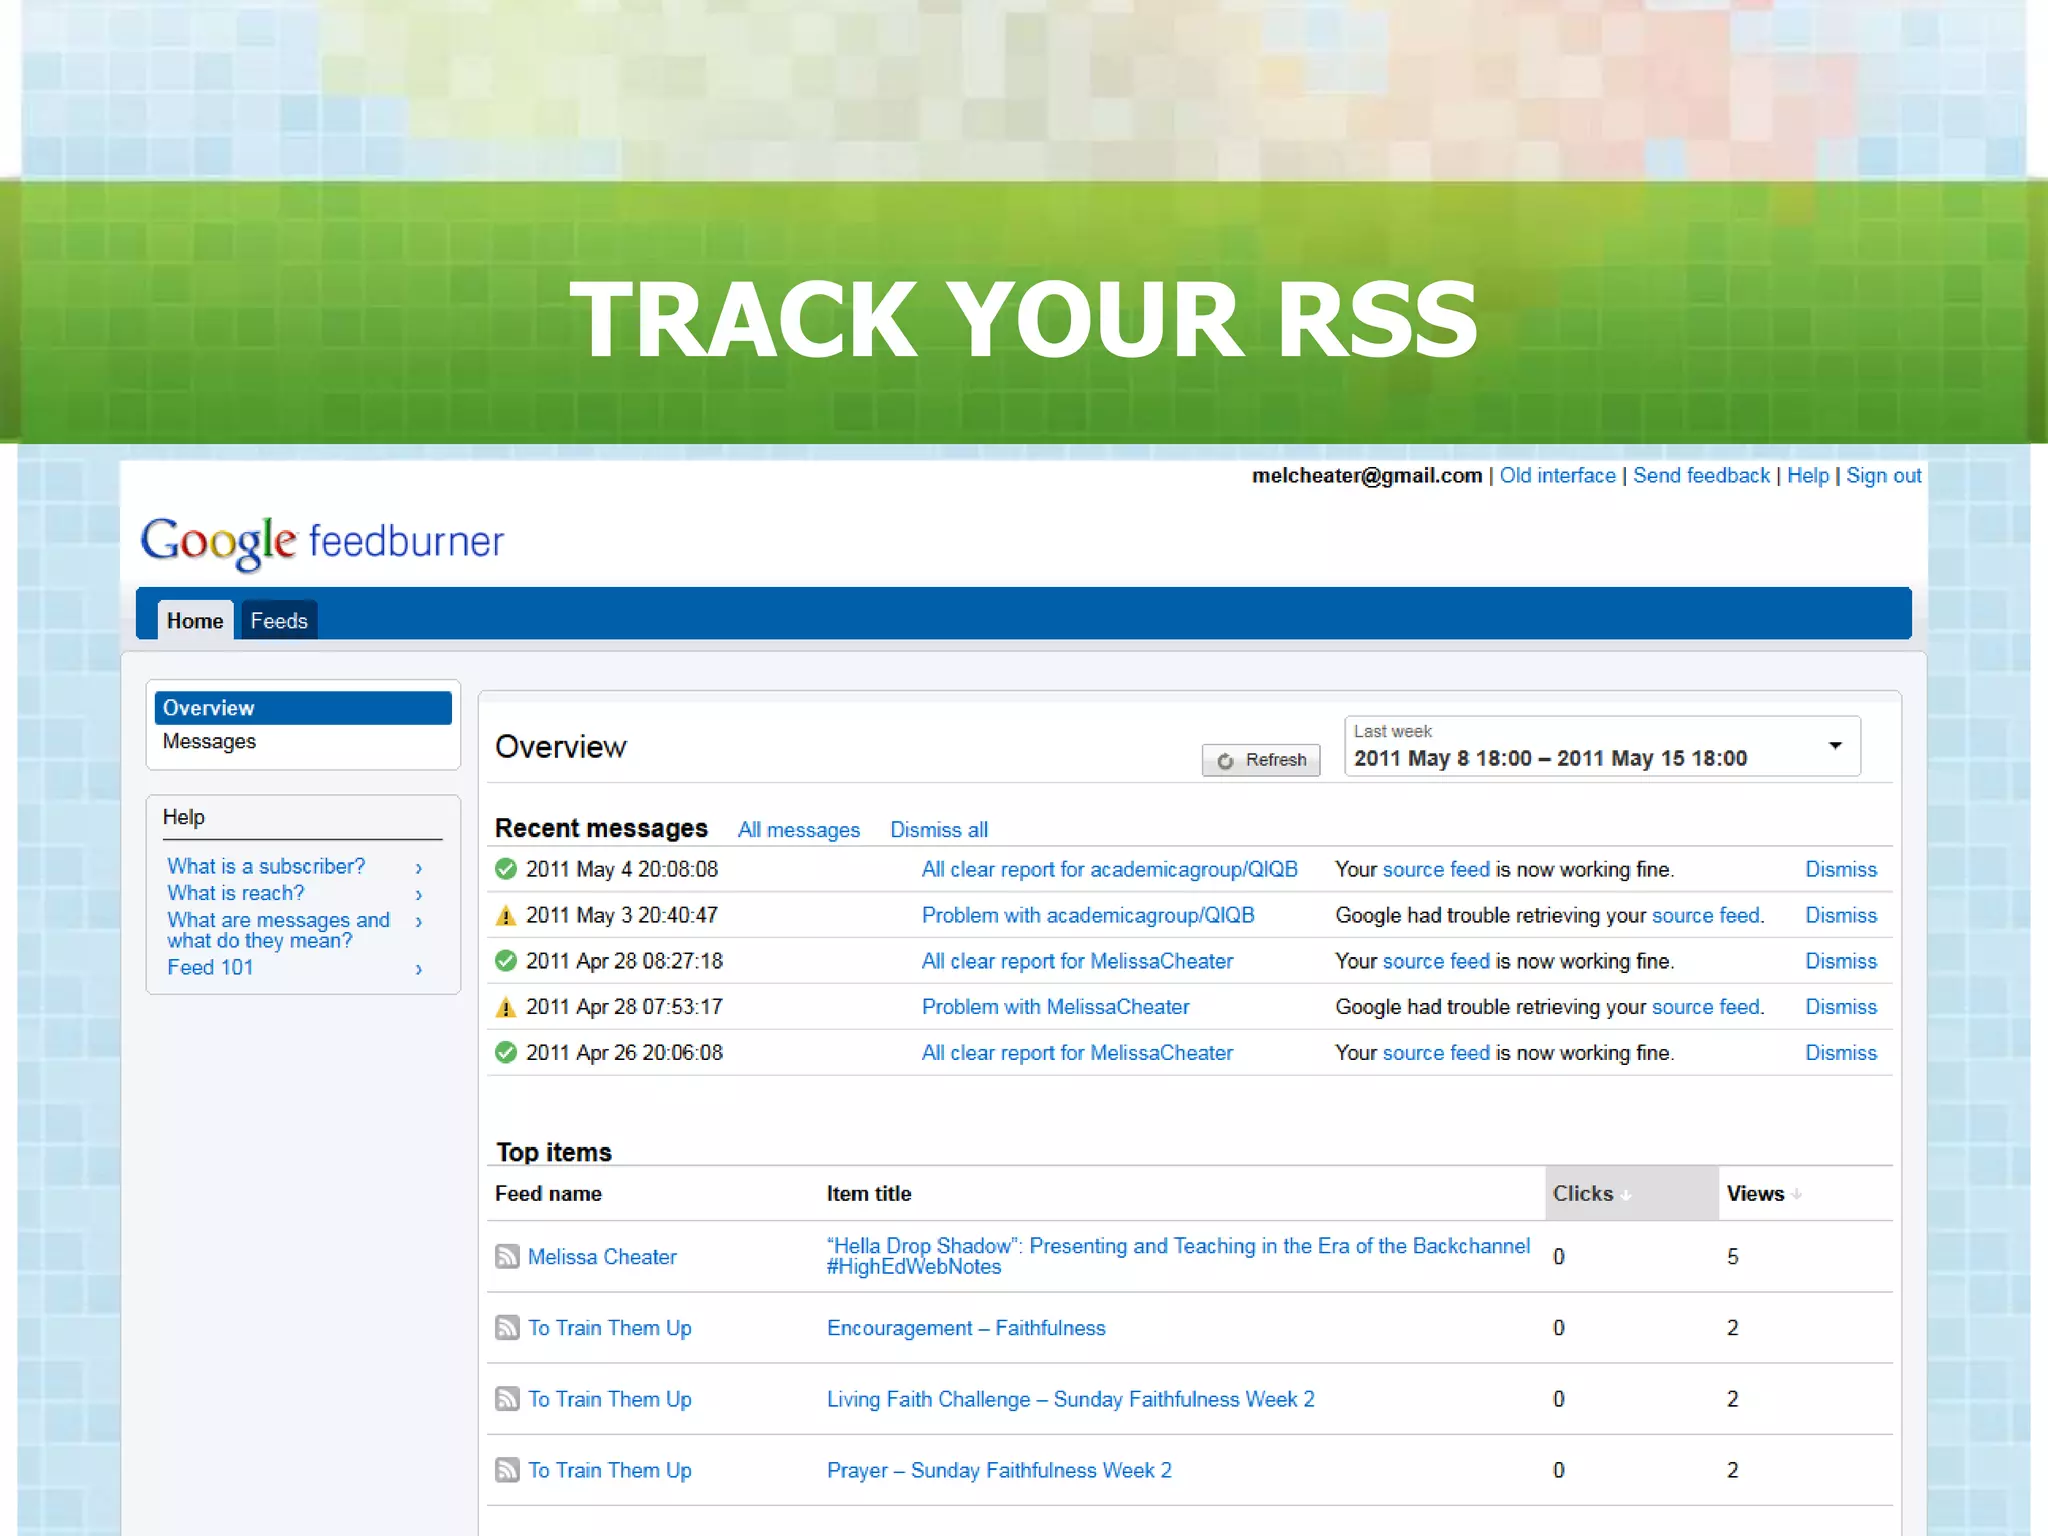
Task: Expand 'What is reach?' chevron
Action: tap(419, 894)
